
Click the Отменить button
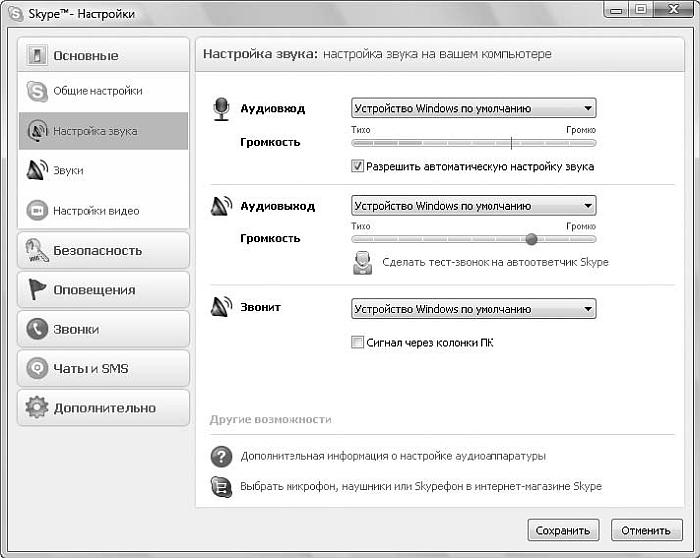point(646,530)
